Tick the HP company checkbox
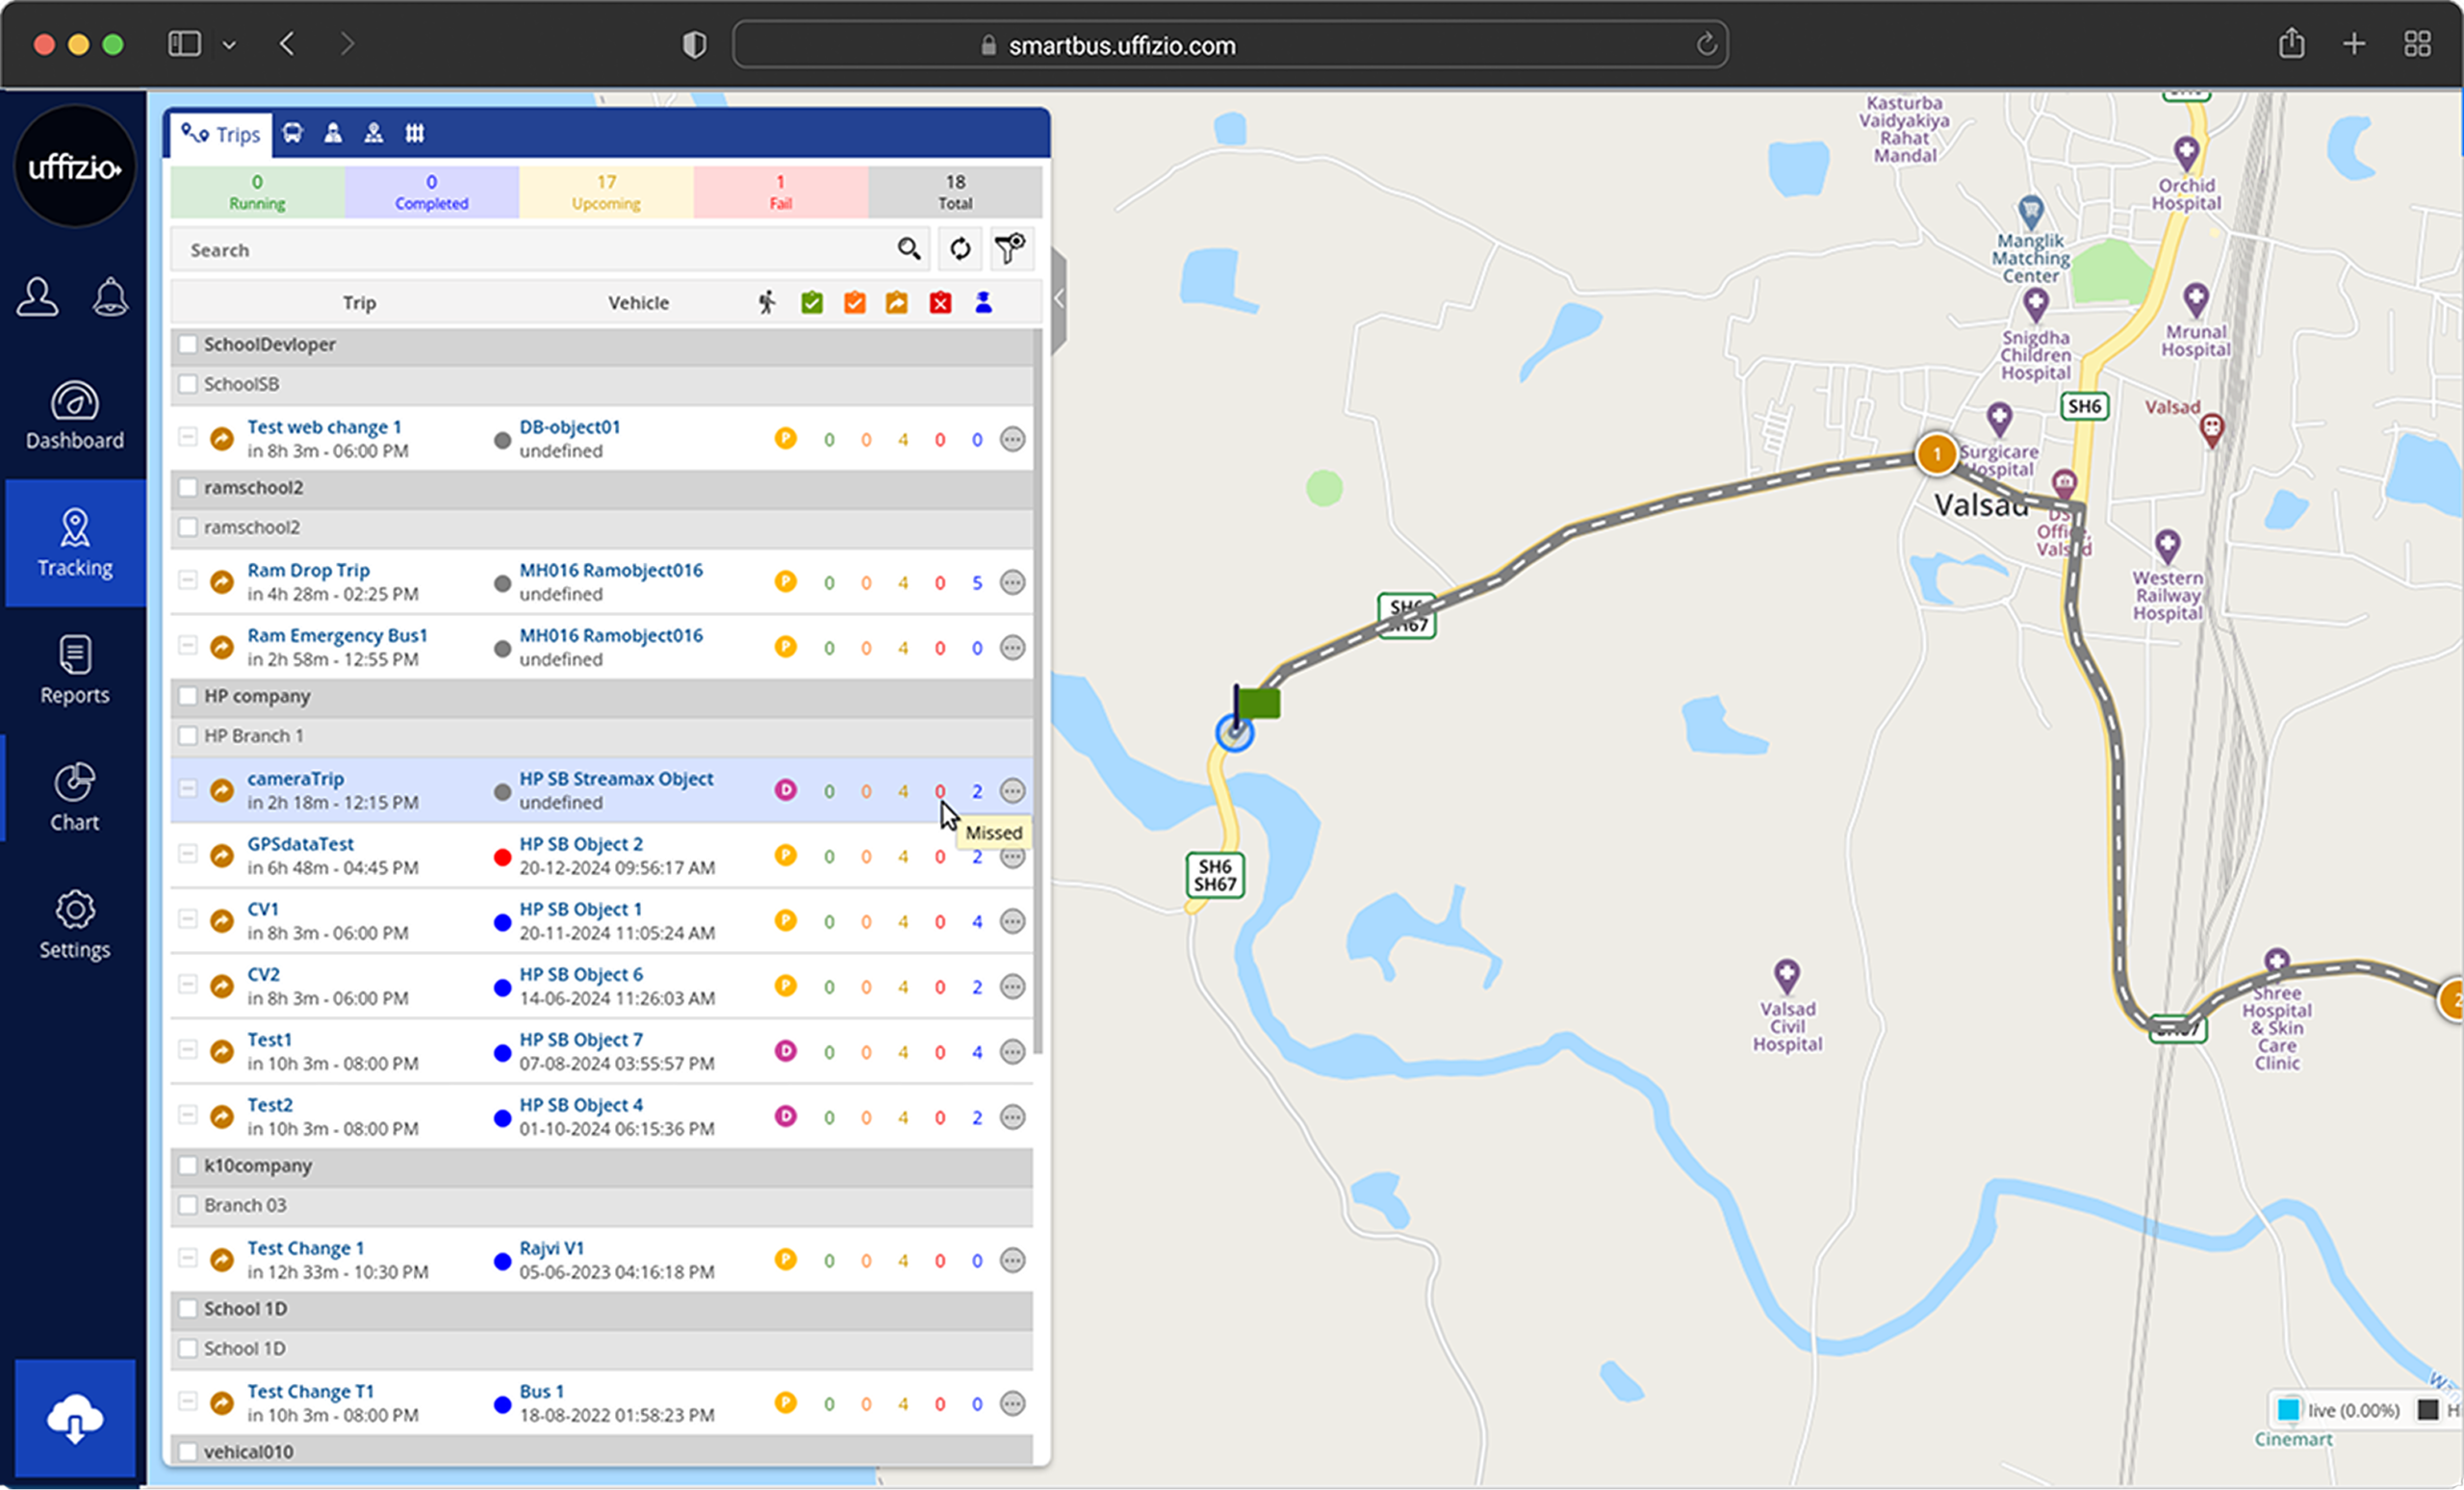This screenshot has height=1490, width=2464. pyautogui.click(x=187, y=696)
